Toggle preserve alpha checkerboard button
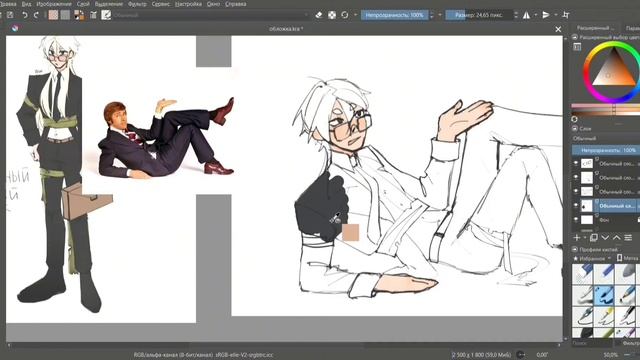Viewport: 640px width, 360px height. [x=332, y=15]
